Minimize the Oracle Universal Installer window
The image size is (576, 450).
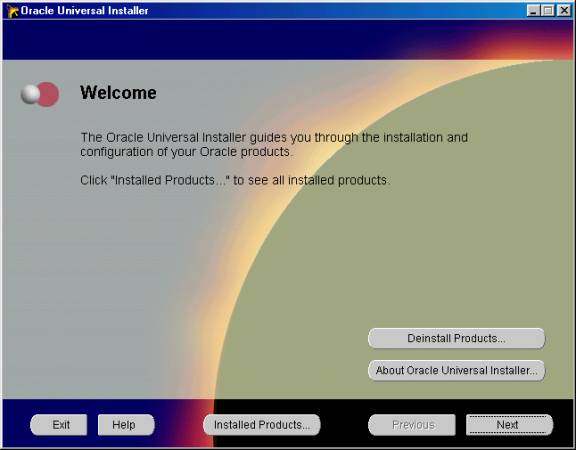(x=533, y=11)
